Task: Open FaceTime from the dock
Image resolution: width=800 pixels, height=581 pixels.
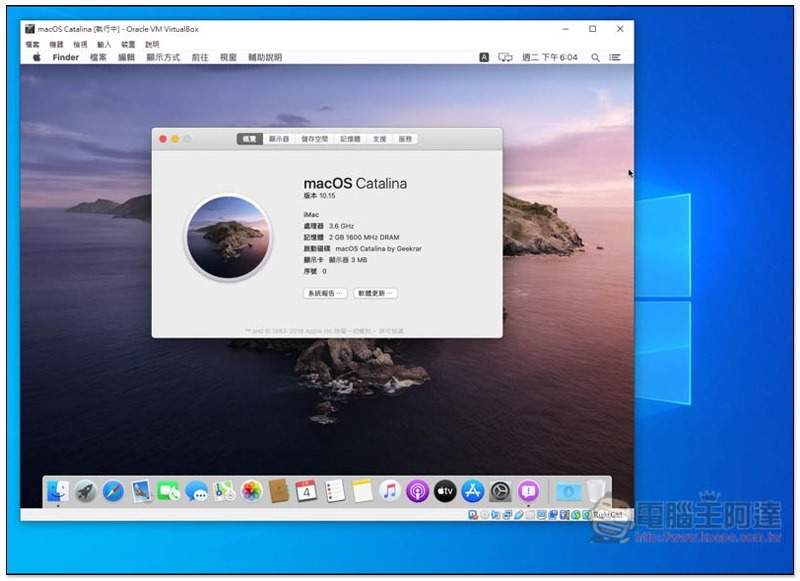Action: coord(168,491)
